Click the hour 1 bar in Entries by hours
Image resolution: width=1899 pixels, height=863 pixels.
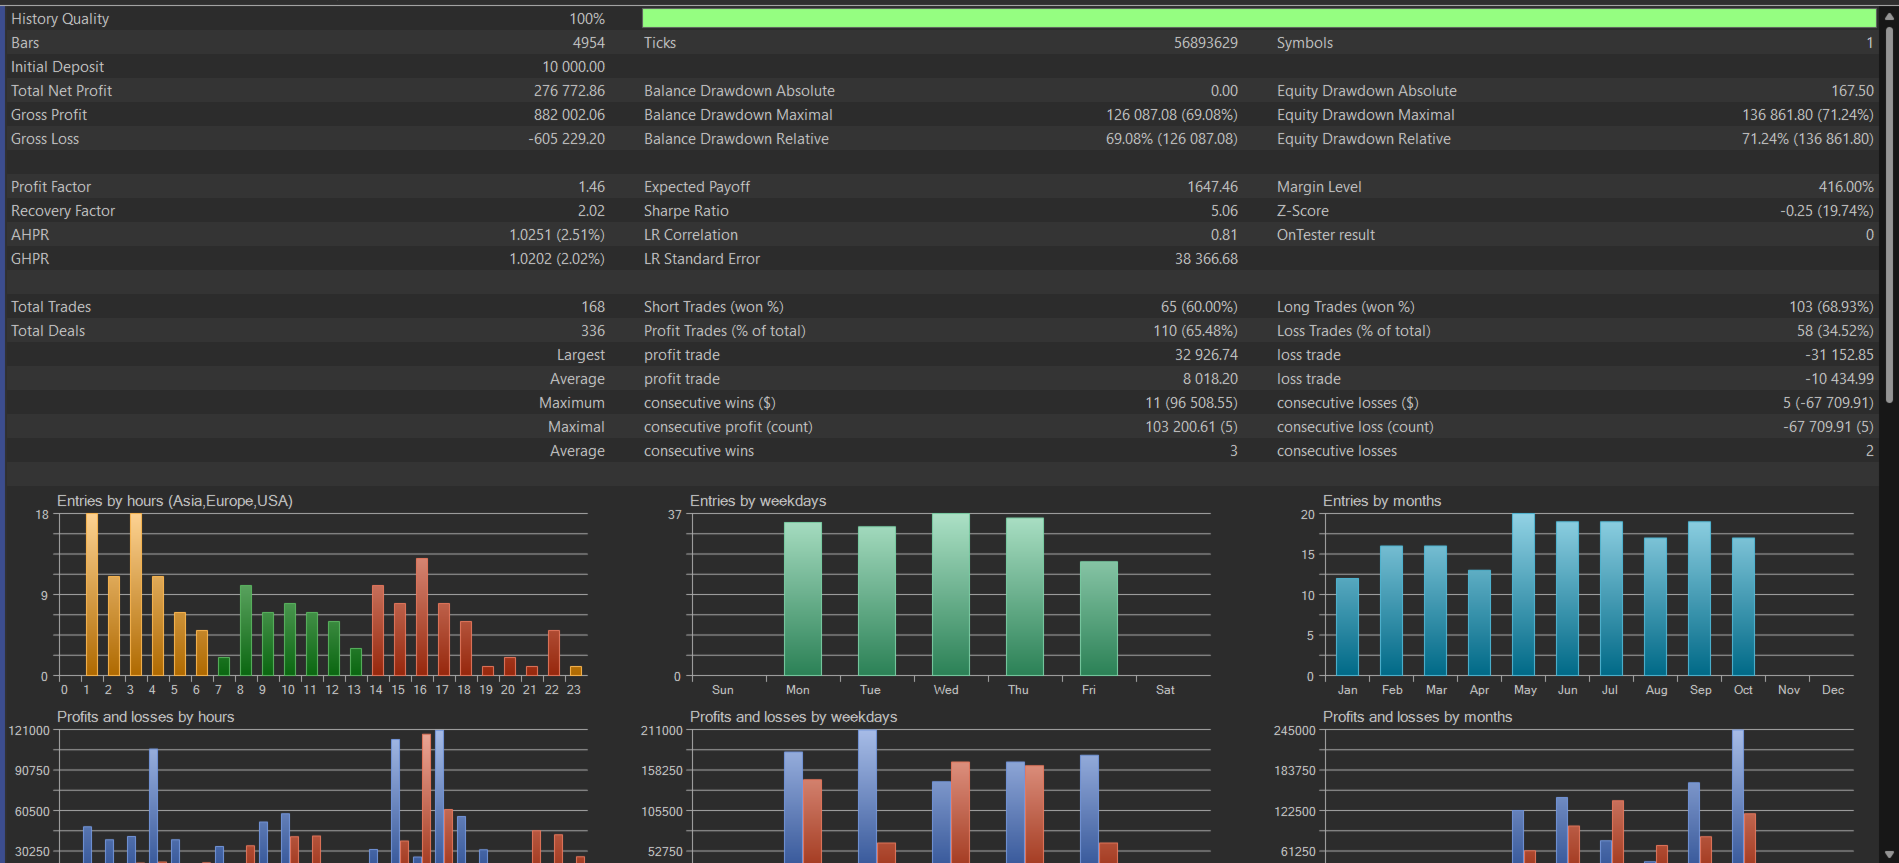point(92,595)
